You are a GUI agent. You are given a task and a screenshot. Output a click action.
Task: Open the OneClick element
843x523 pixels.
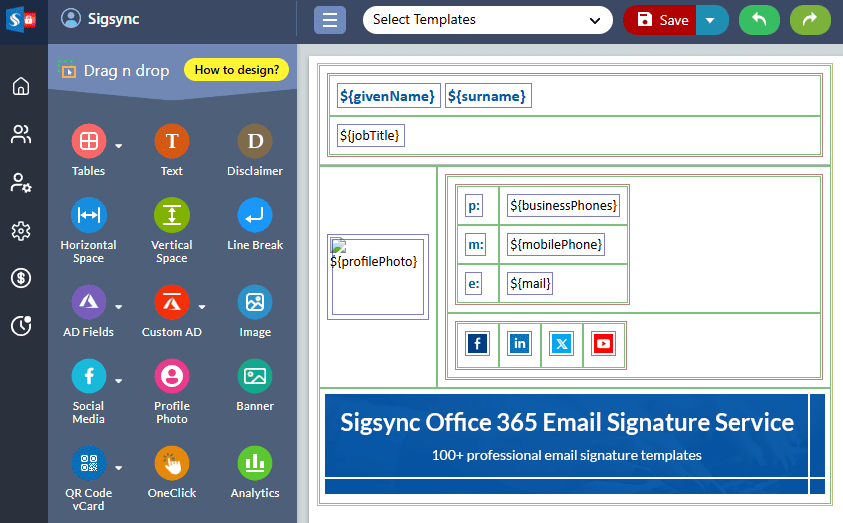[x=172, y=464]
